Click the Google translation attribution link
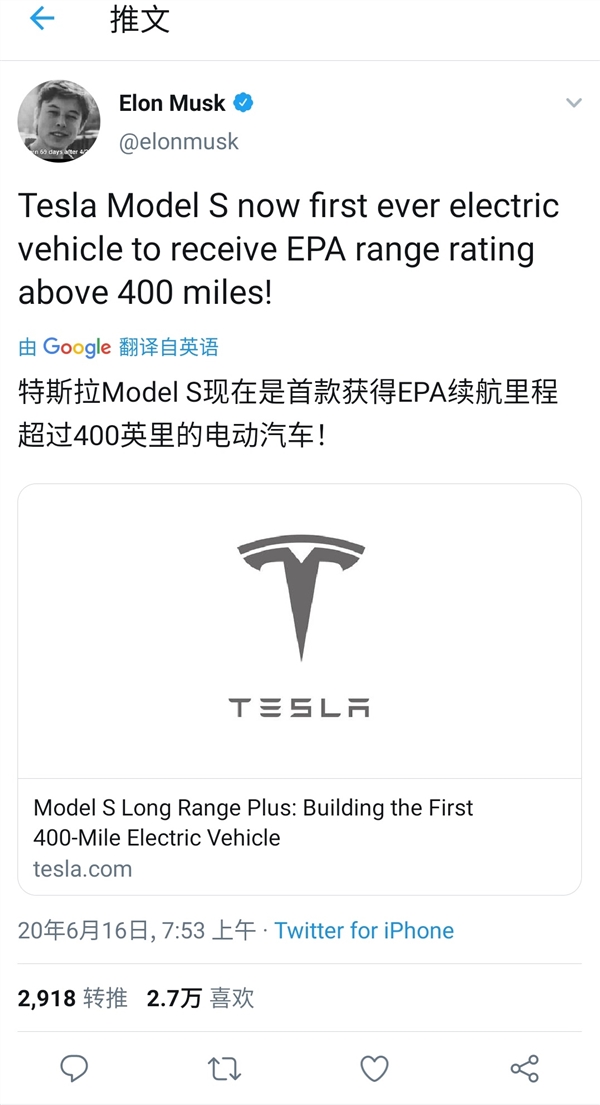This screenshot has width=600, height=1105. (x=118, y=347)
